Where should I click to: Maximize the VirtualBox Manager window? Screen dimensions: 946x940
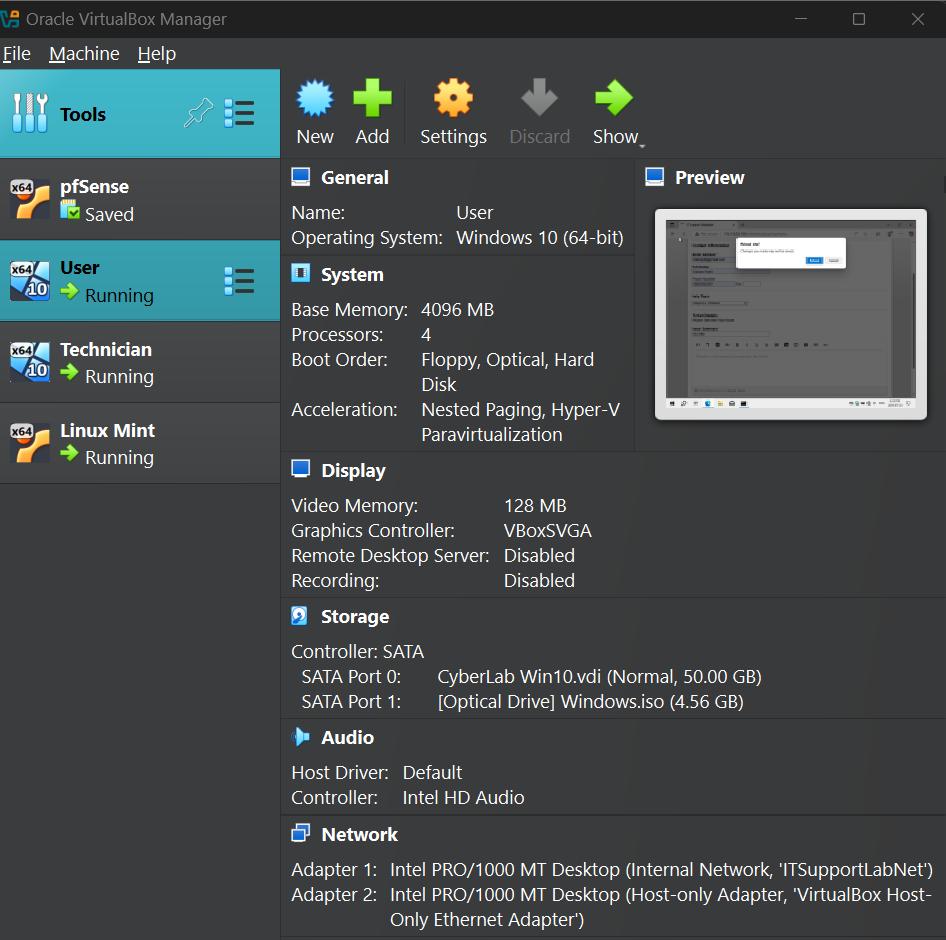[859, 19]
